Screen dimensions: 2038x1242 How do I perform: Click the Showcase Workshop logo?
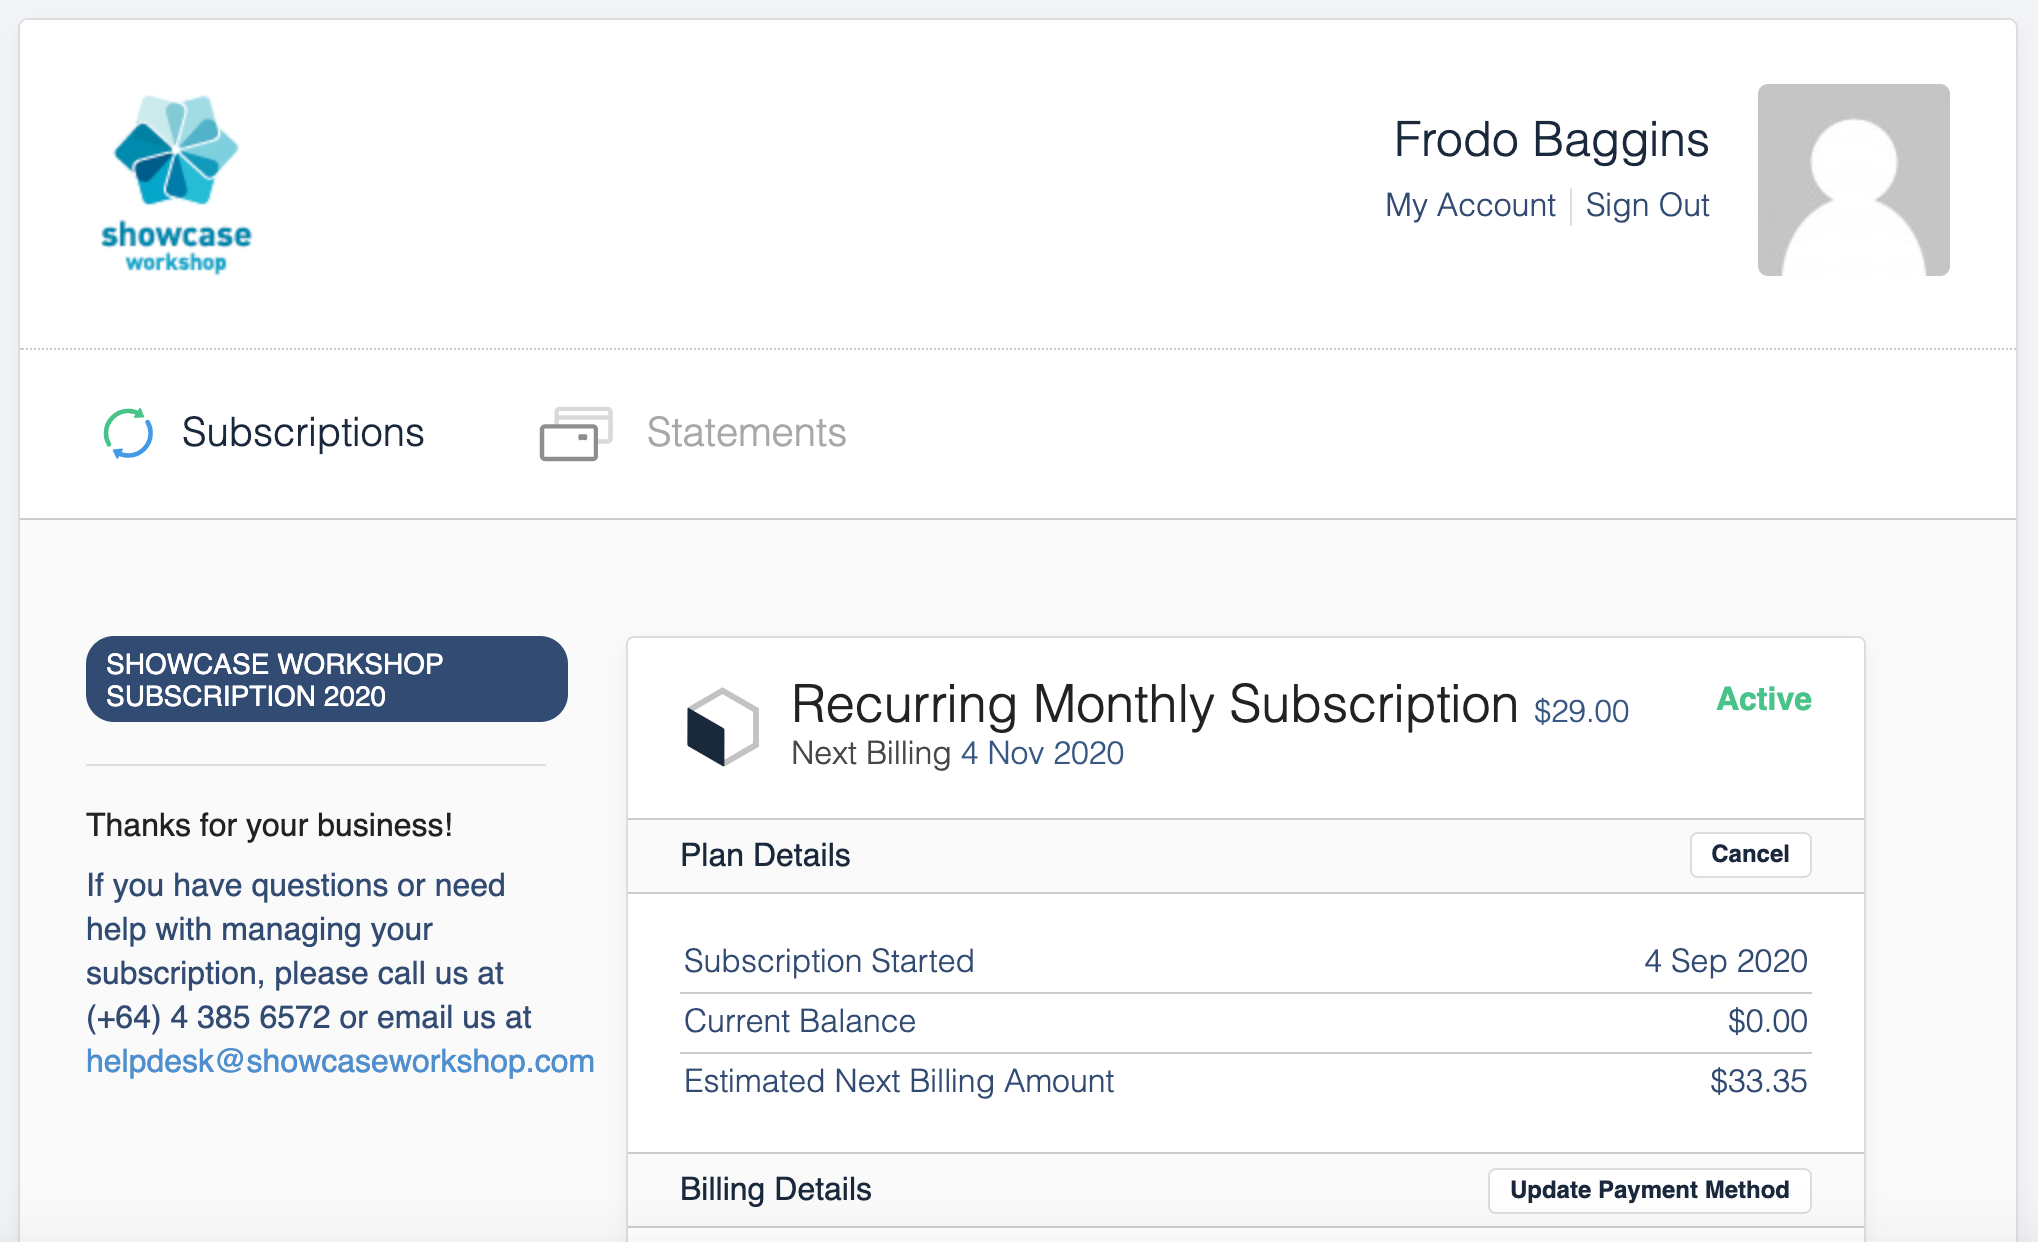pyautogui.click(x=176, y=183)
